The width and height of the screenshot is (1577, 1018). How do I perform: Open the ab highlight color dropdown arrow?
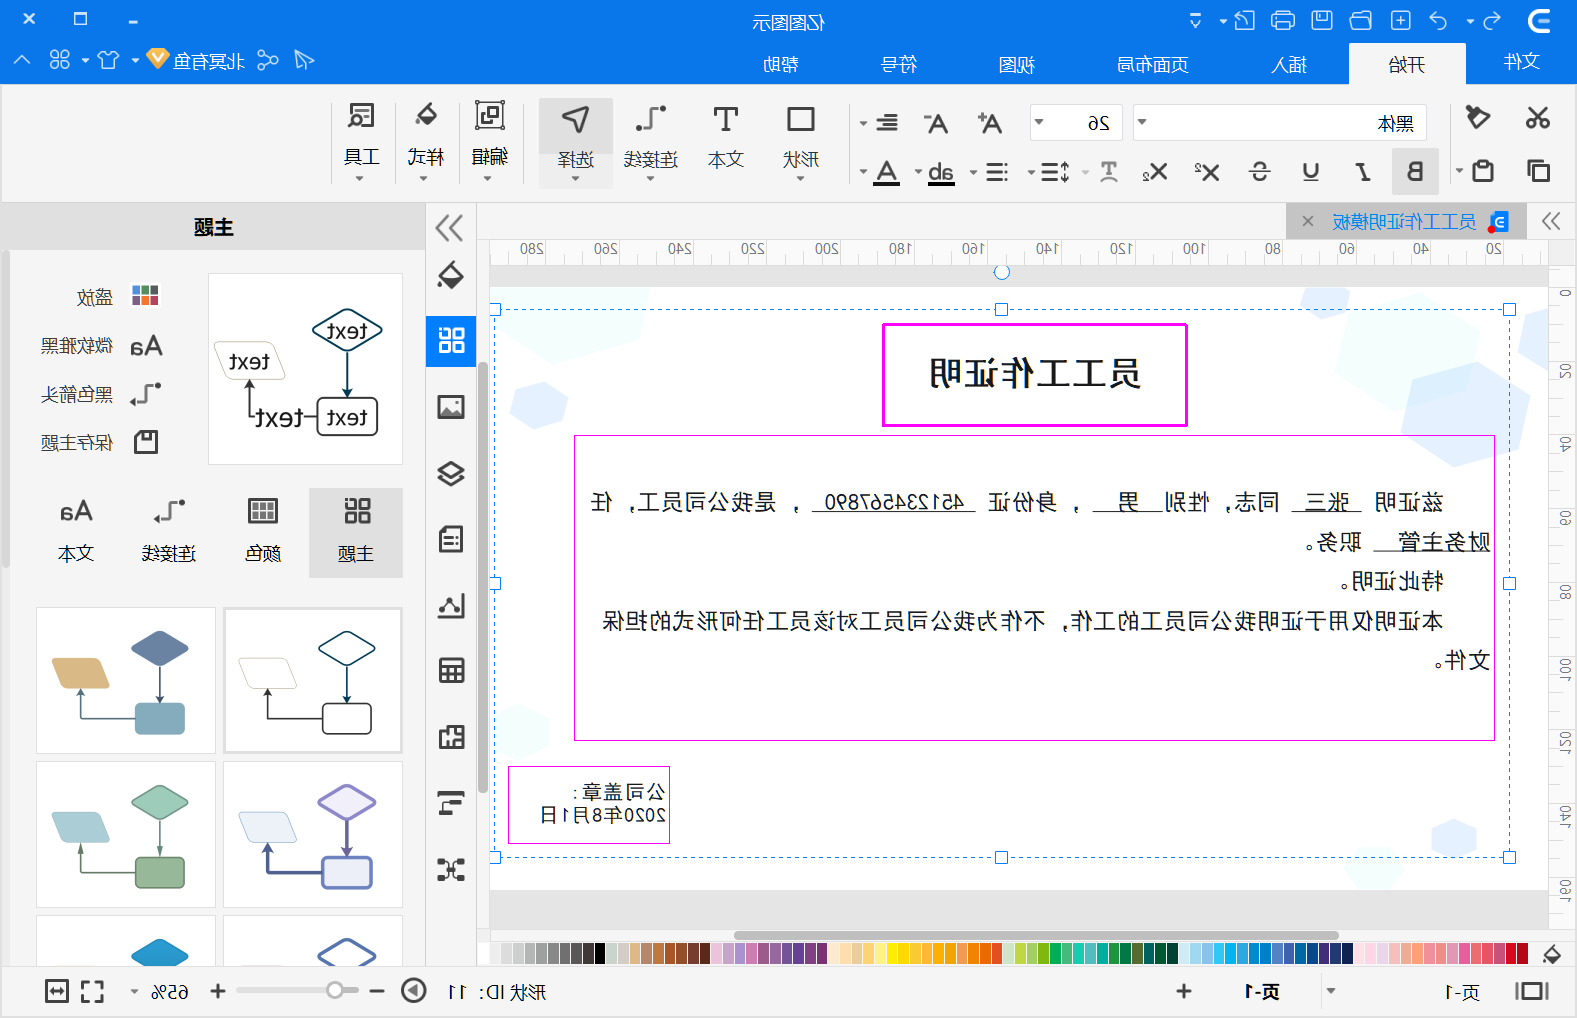[x=918, y=173]
